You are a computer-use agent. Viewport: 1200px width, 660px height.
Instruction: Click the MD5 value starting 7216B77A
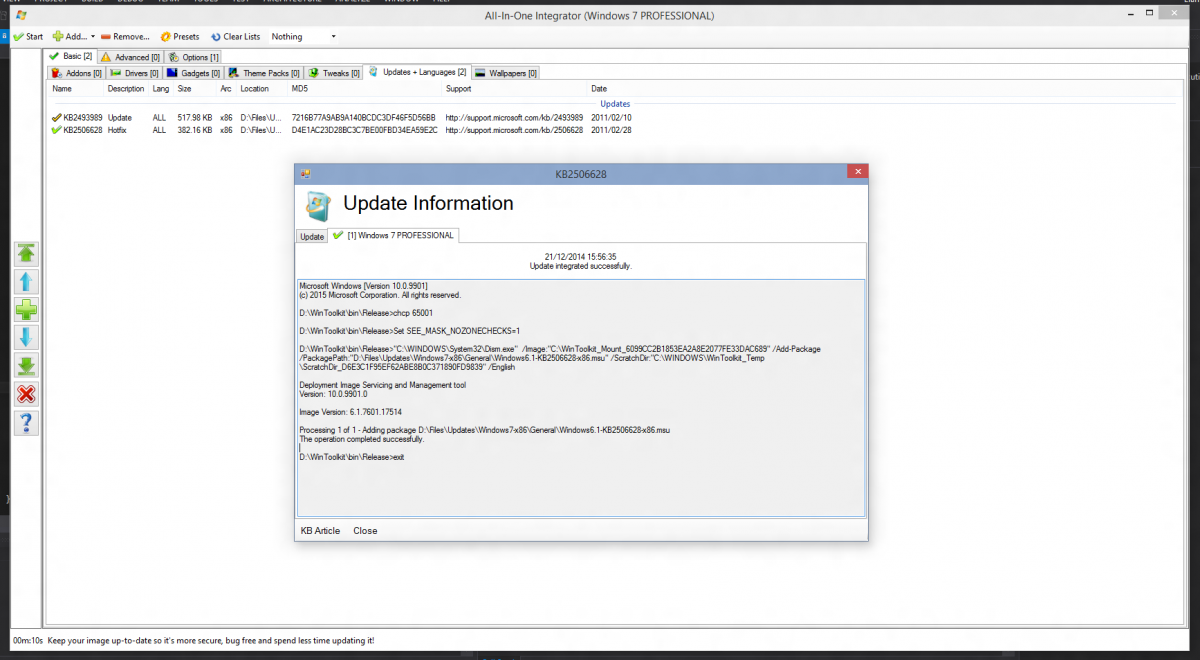(x=364, y=117)
